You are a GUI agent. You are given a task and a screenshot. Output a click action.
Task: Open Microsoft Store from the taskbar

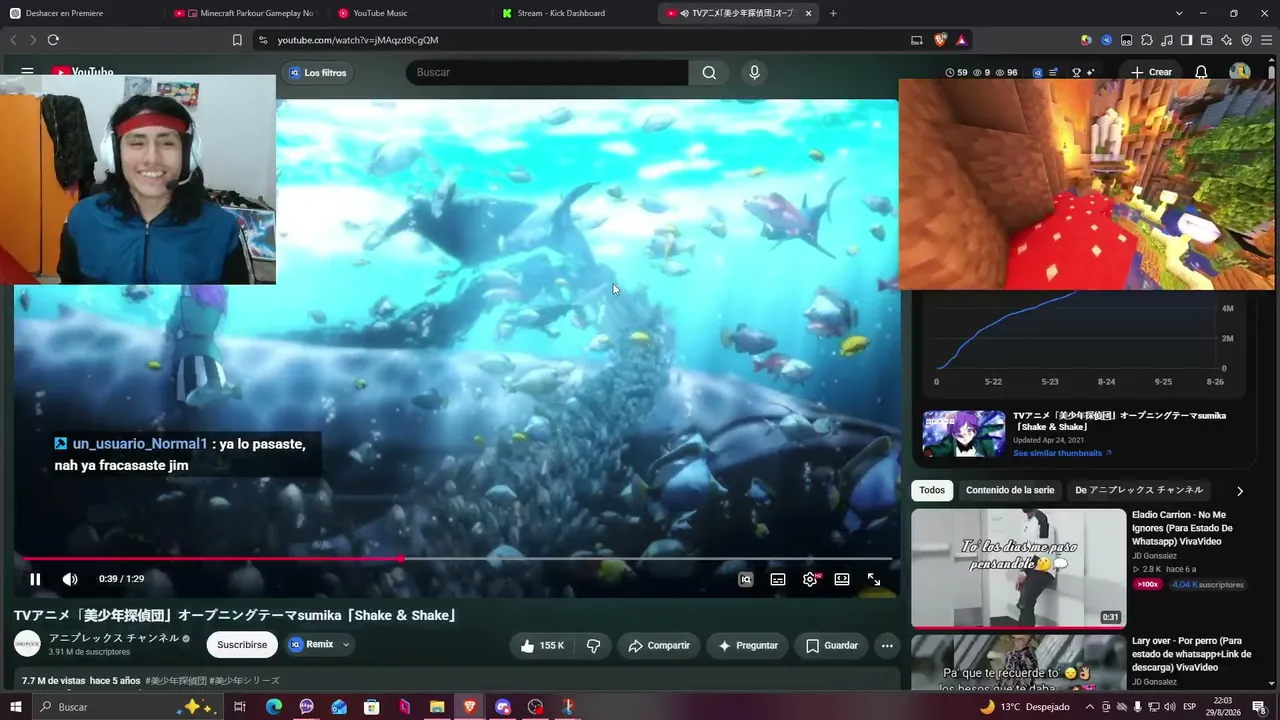coord(371,707)
